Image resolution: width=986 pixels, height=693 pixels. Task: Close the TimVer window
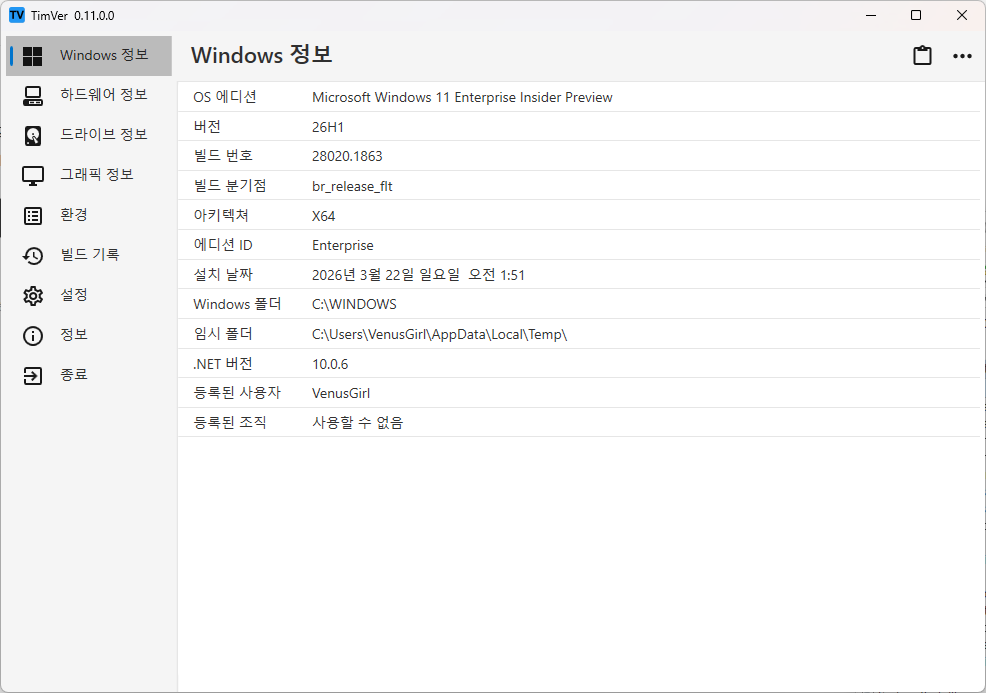pos(961,15)
